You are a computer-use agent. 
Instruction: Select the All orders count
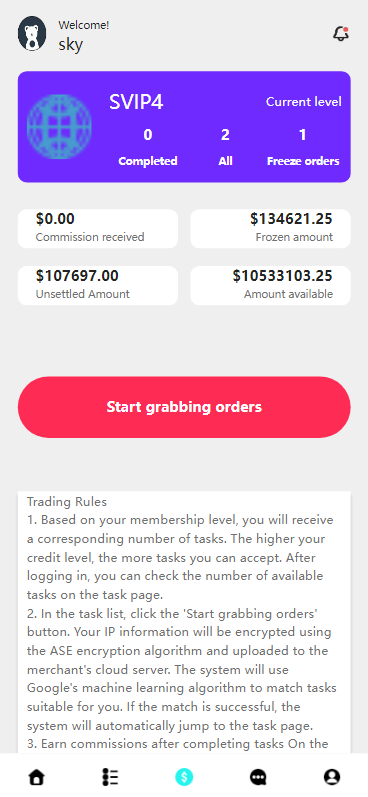click(x=225, y=135)
